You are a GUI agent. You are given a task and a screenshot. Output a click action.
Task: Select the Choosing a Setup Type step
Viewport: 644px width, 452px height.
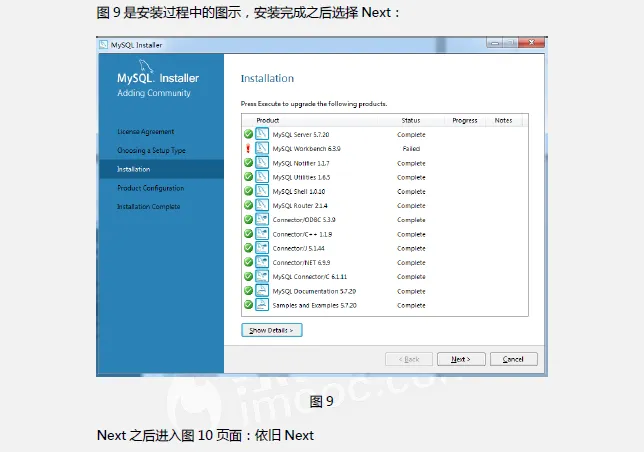click(x=151, y=150)
